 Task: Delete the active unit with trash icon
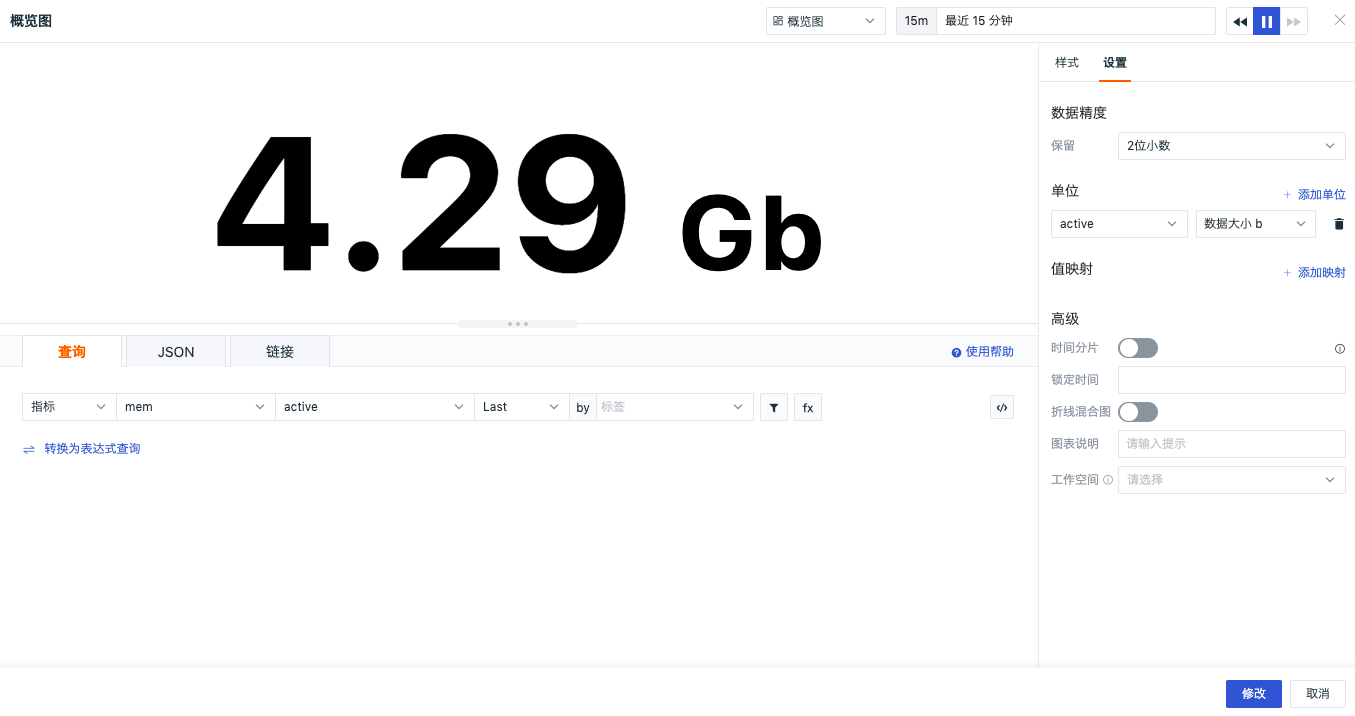1339,224
